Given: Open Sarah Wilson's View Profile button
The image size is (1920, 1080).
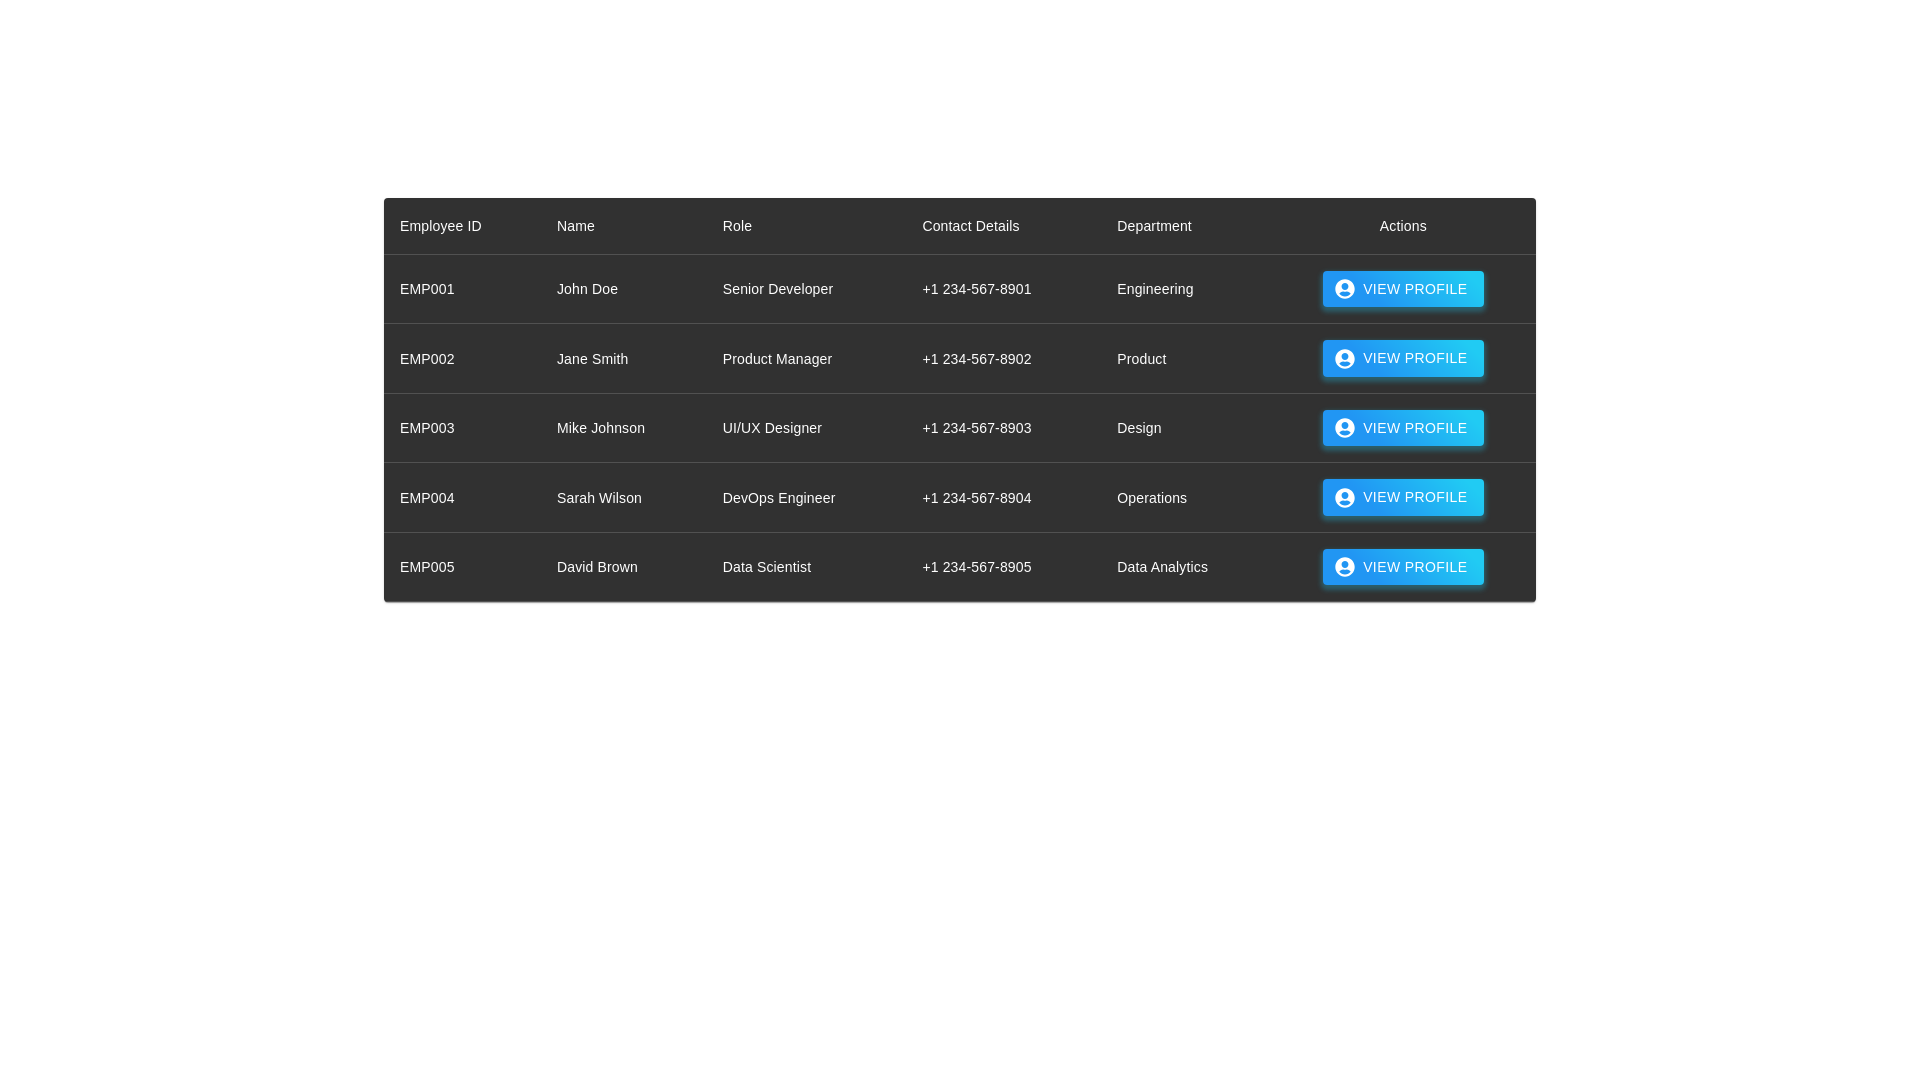Looking at the screenshot, I should (x=1402, y=497).
